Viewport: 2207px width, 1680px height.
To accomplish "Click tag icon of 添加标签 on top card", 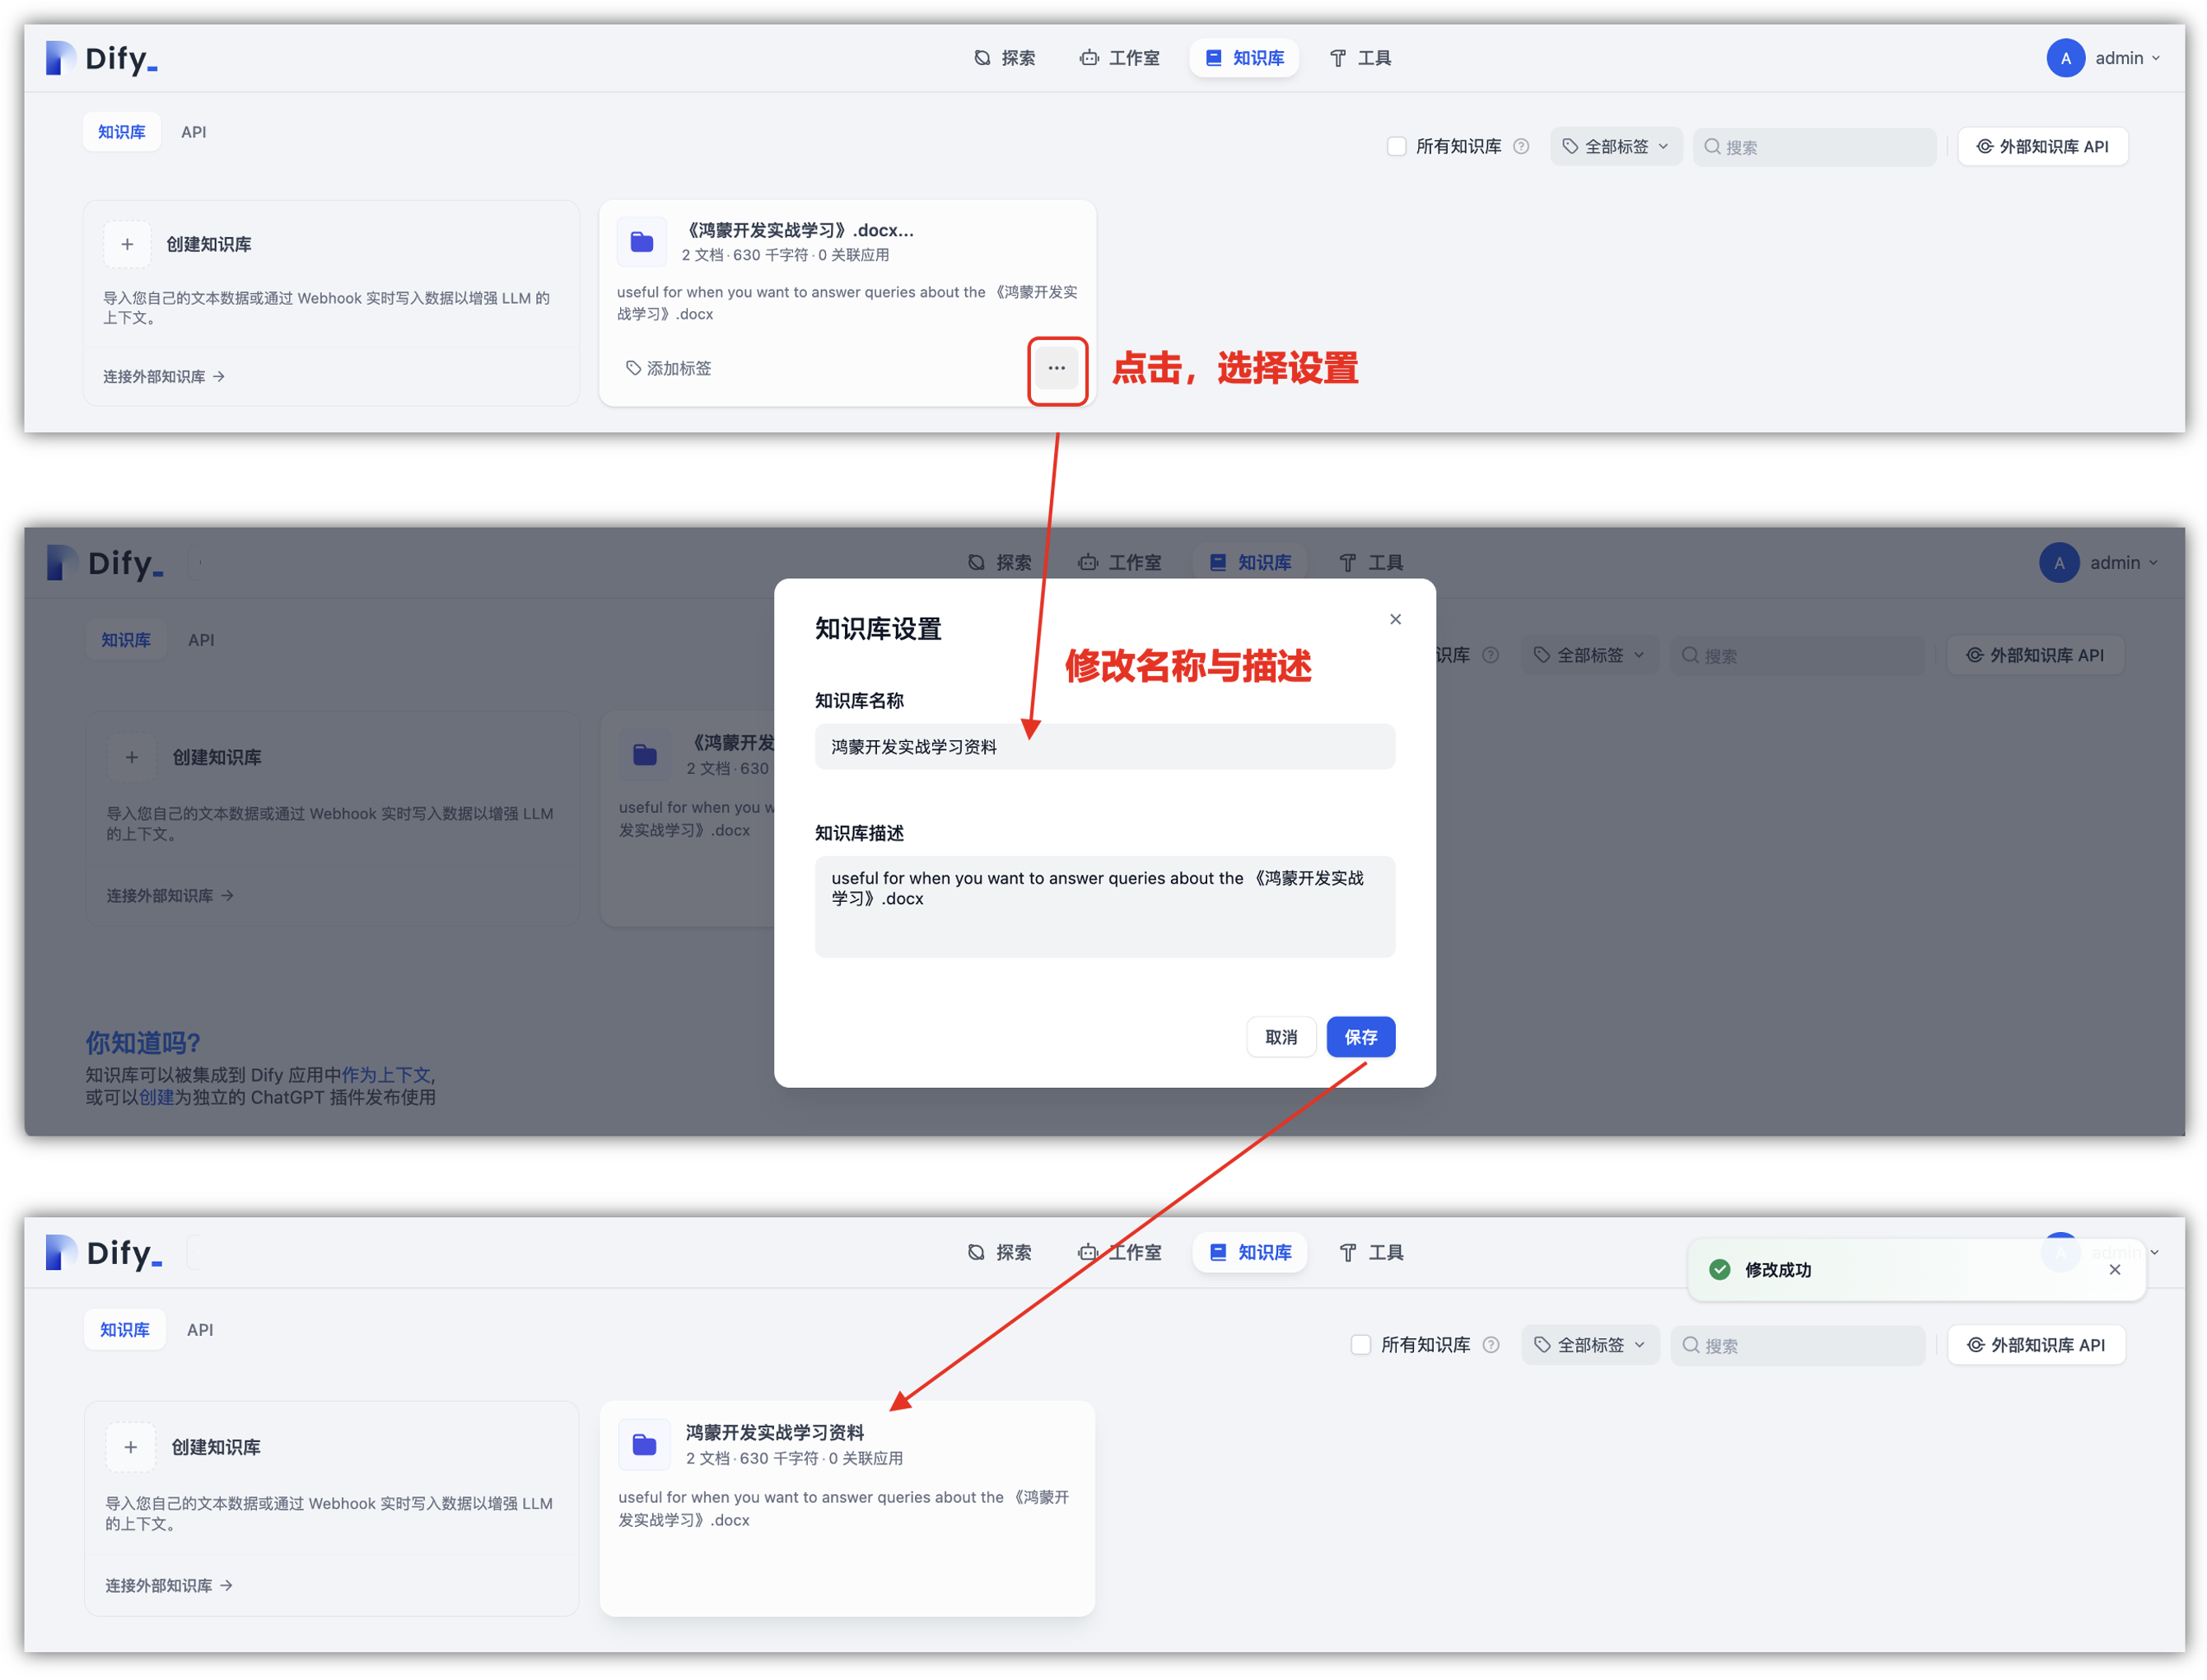I will pyautogui.click(x=633, y=368).
